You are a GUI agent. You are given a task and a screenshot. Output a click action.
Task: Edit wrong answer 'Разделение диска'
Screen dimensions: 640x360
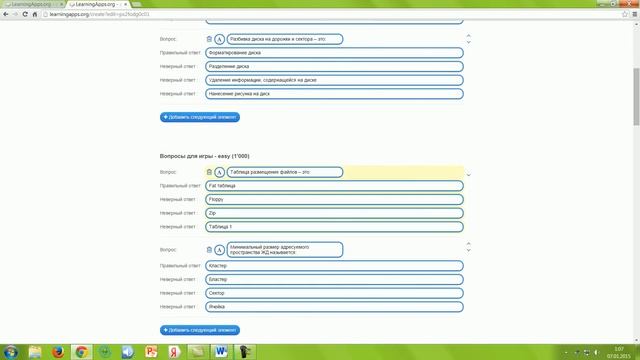[334, 66]
